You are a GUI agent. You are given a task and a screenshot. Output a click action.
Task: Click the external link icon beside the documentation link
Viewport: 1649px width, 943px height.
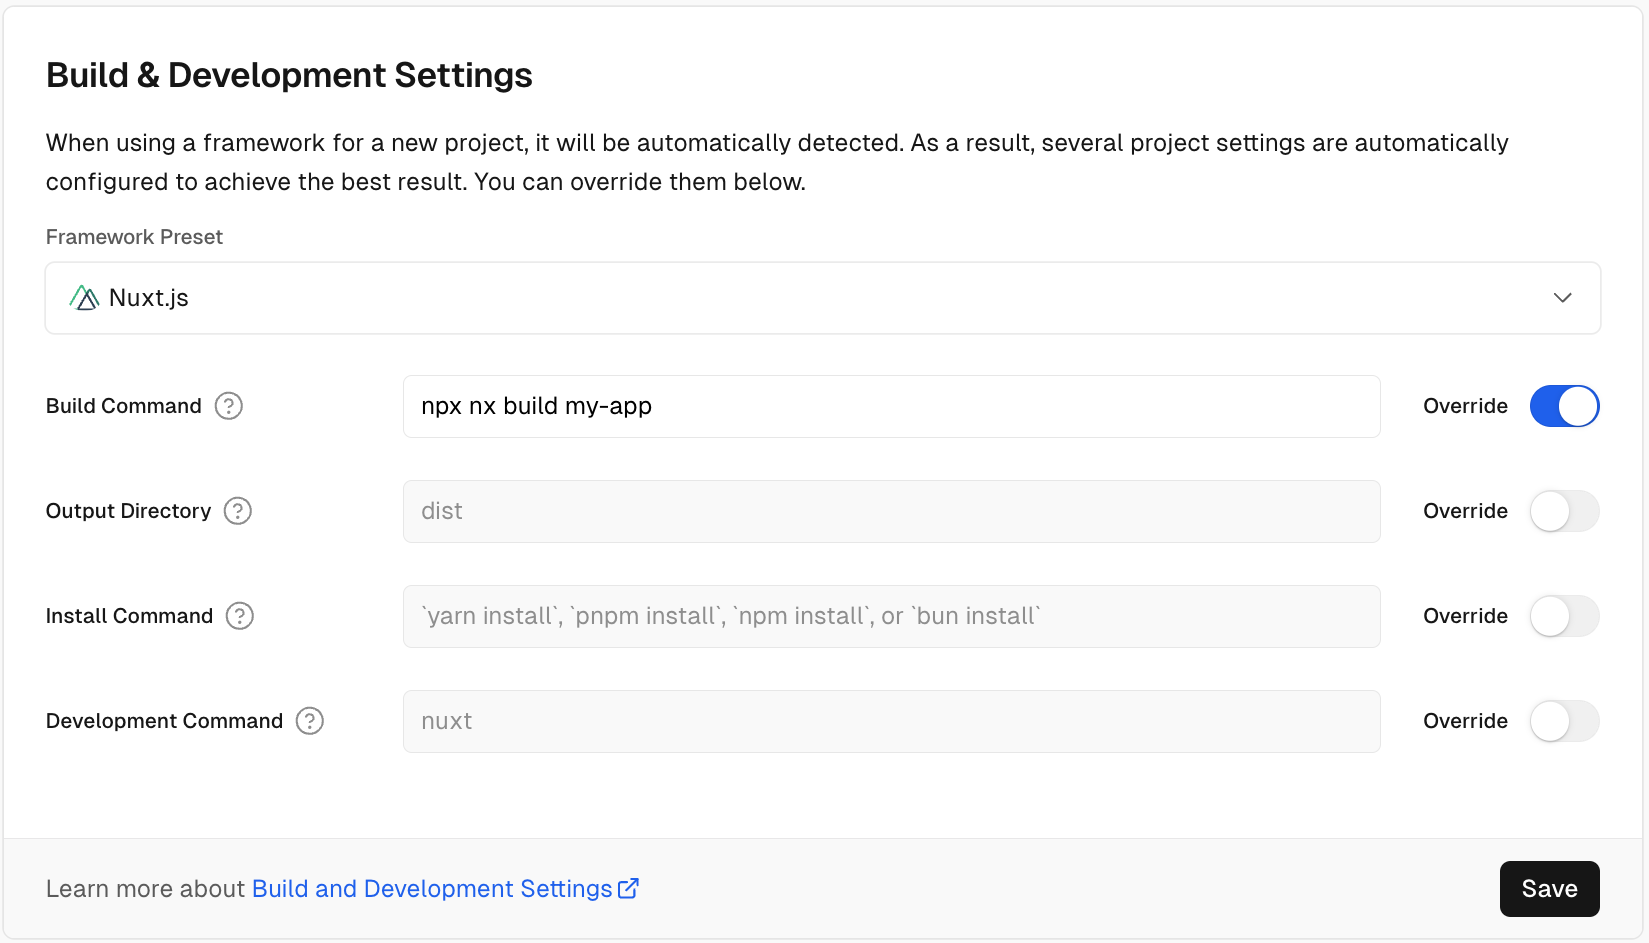[628, 888]
